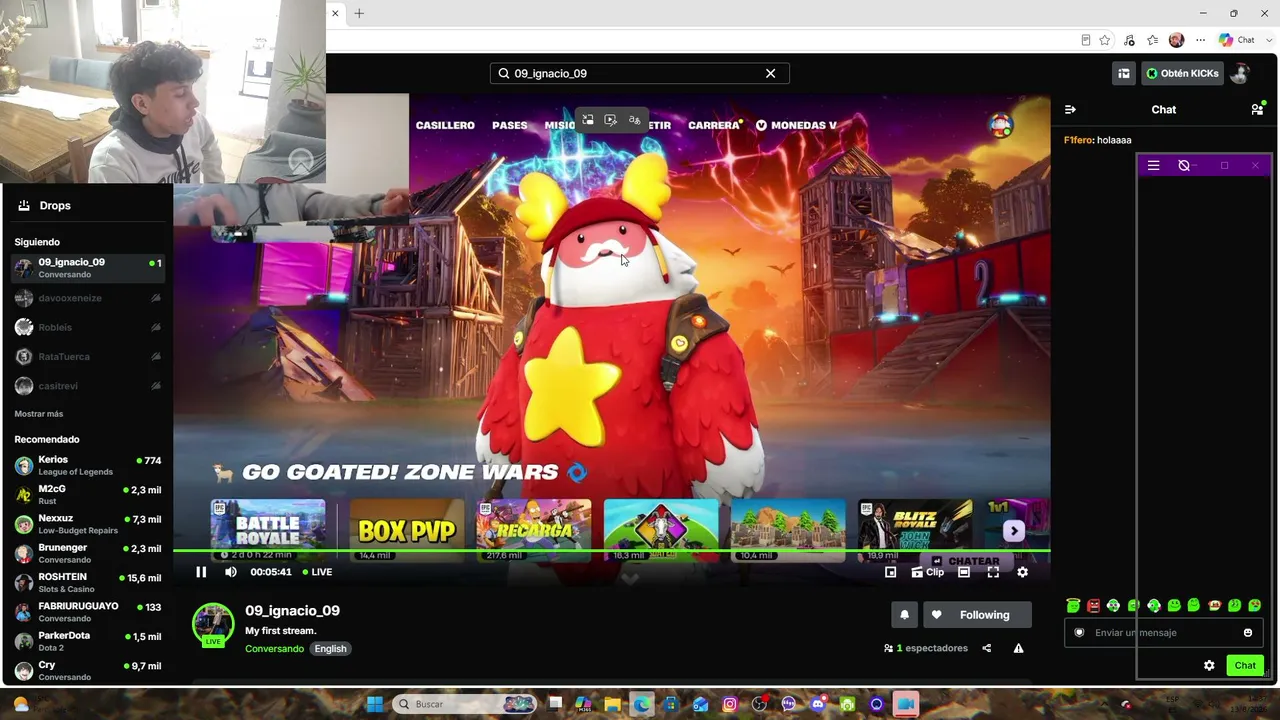1280x720 pixels.
Task: Pause the live stream
Action: [201, 572]
